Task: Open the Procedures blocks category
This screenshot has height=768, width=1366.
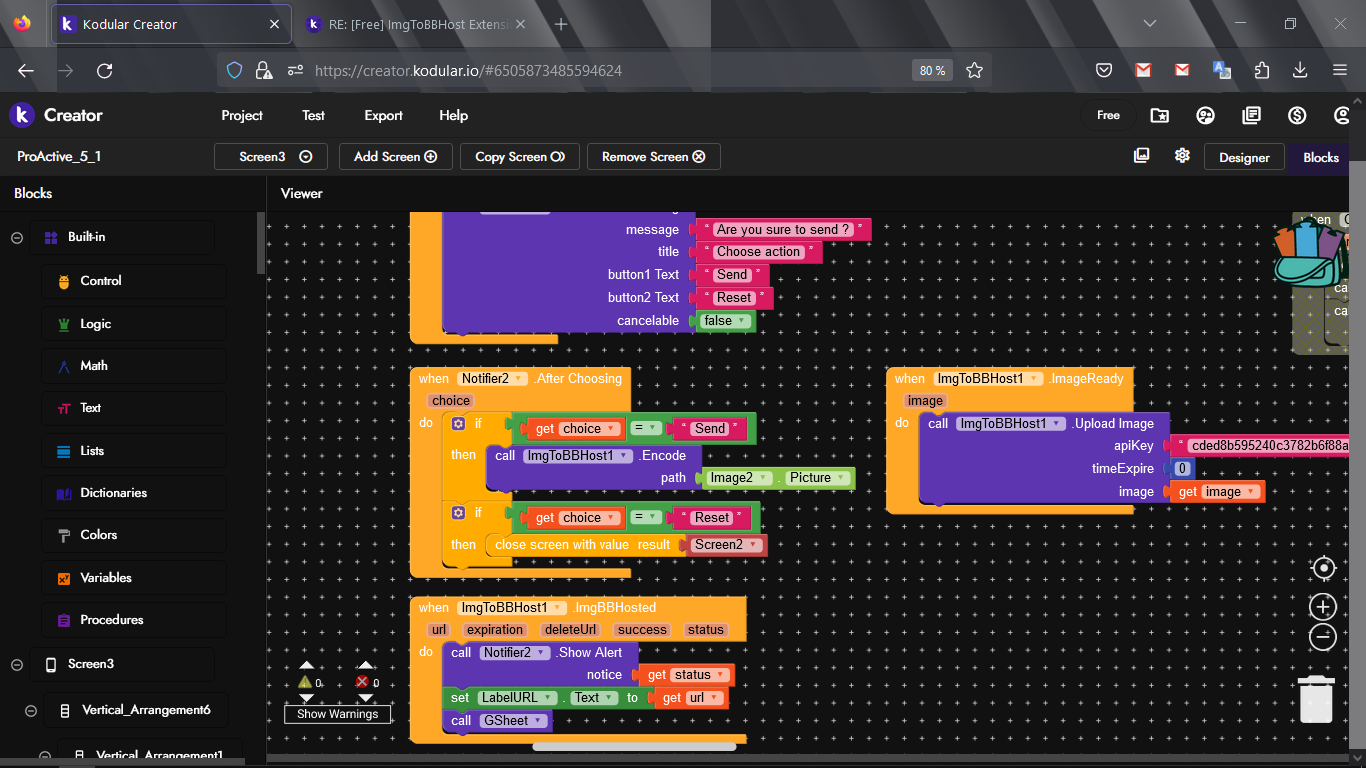Action: (134, 620)
